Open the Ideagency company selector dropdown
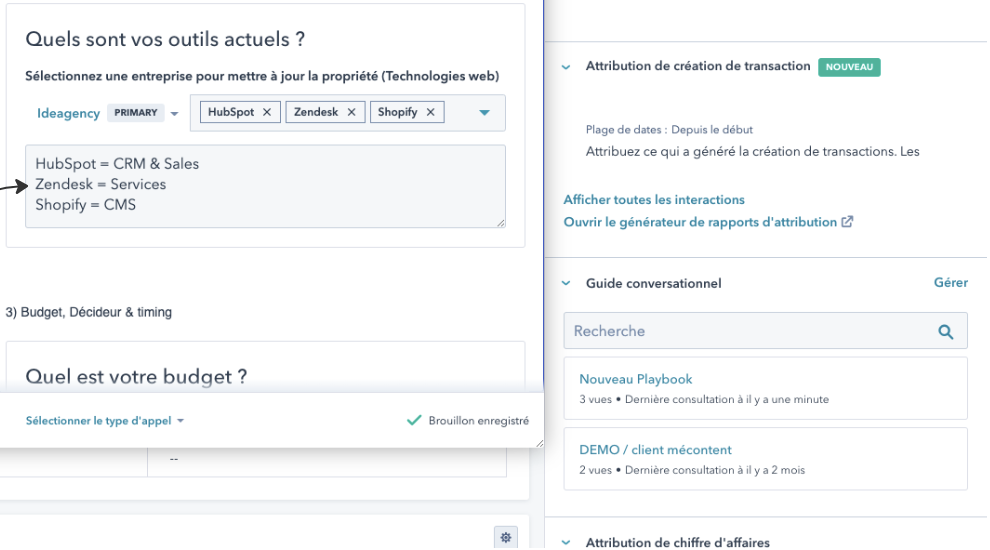 (x=174, y=114)
